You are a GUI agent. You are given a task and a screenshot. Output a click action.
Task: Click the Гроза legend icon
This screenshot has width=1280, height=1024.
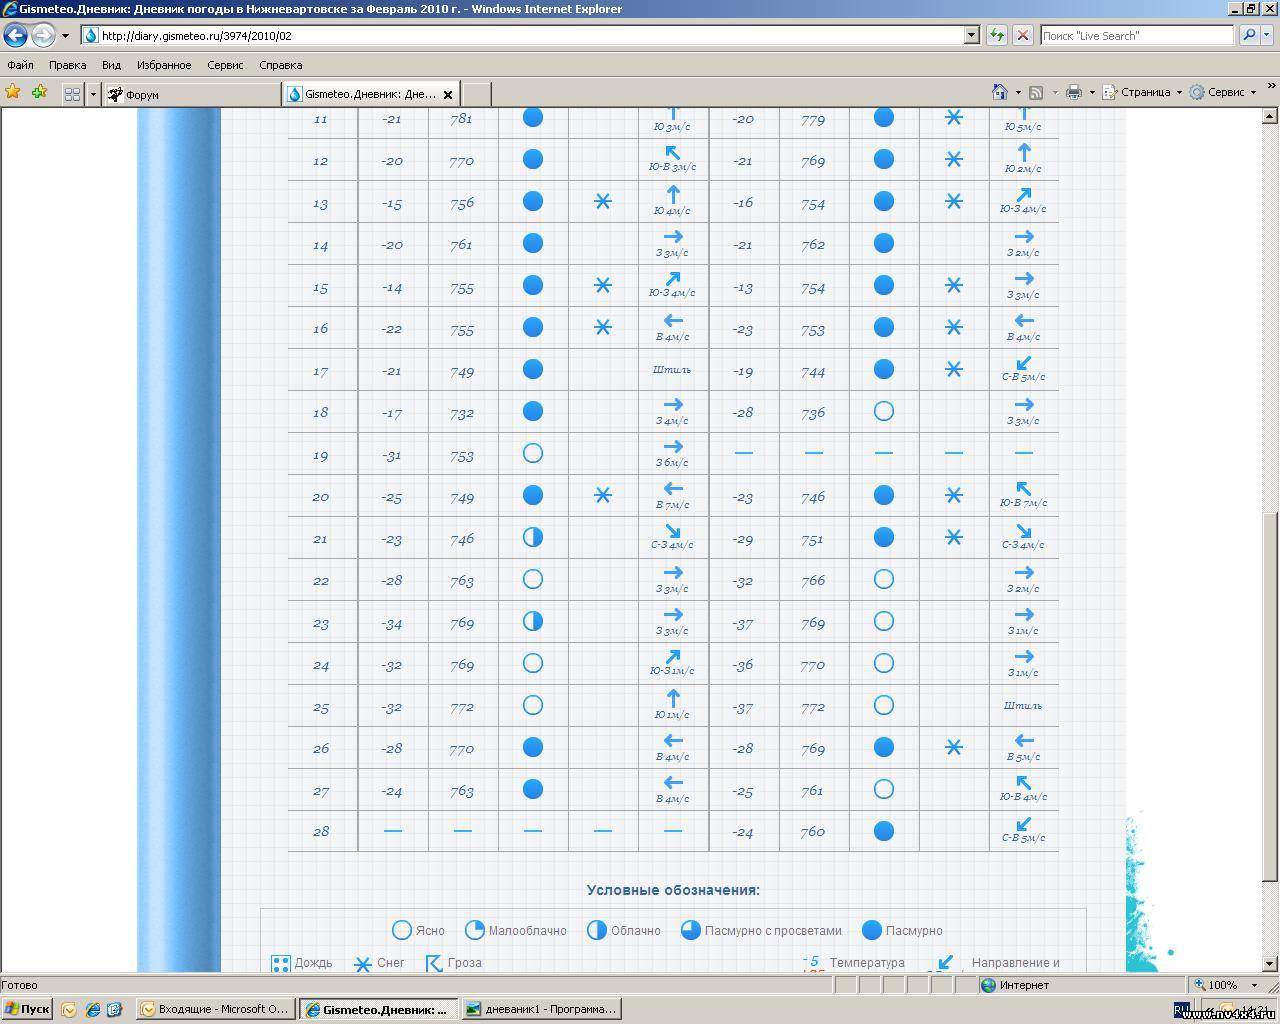tap(433, 963)
